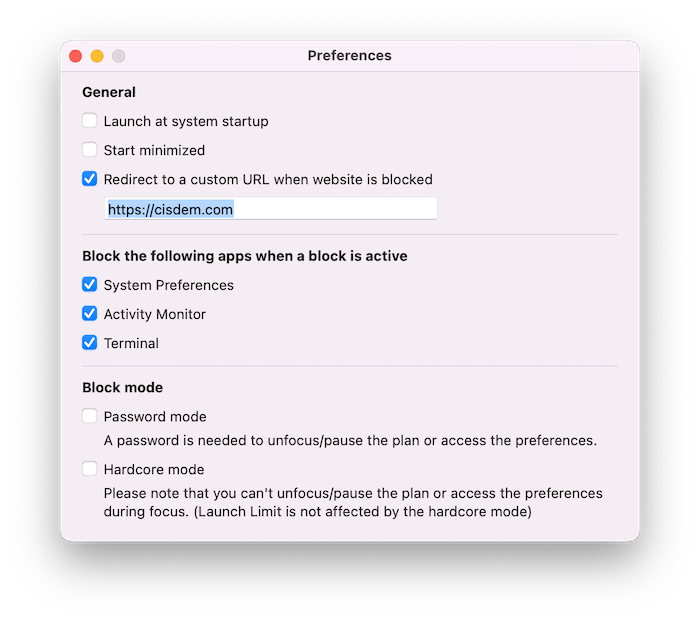
Task: Click the Block mode section heading
Action: point(122,387)
